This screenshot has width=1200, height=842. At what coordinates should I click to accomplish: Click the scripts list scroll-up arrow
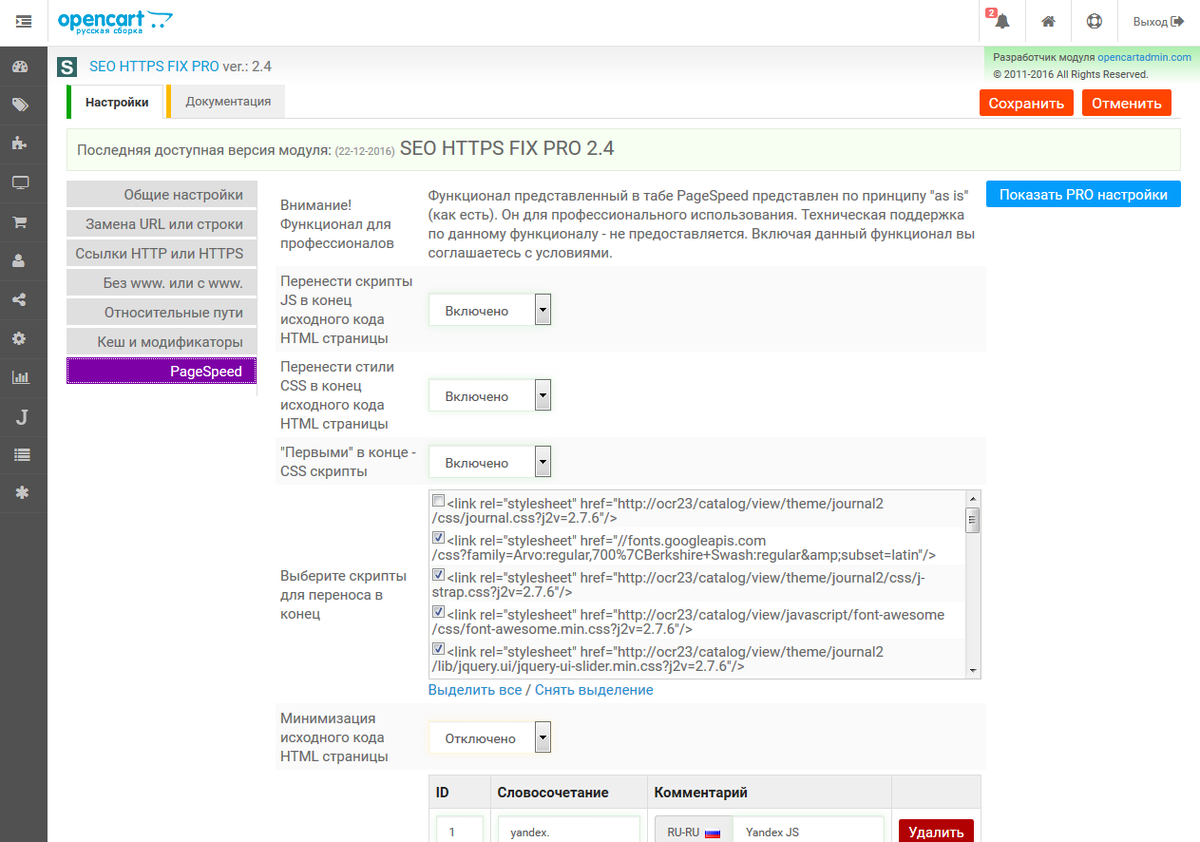coord(972,498)
